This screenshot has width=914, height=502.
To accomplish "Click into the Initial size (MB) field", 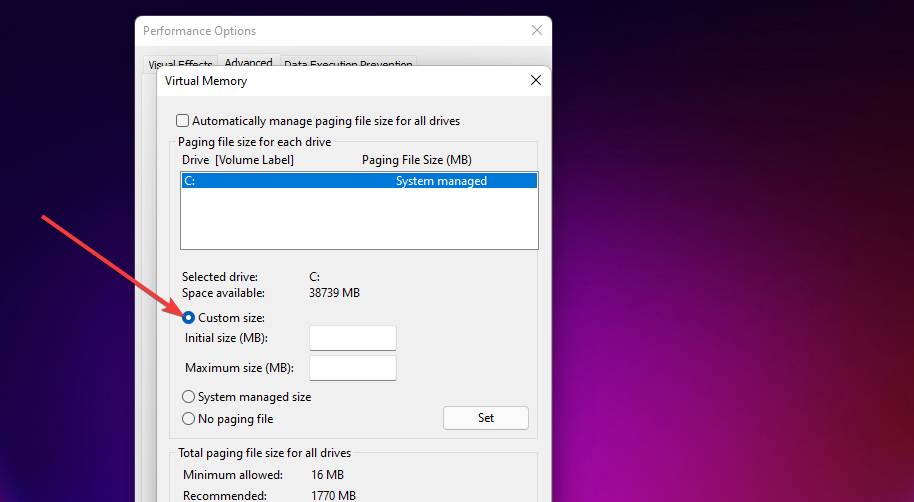I will (353, 338).
